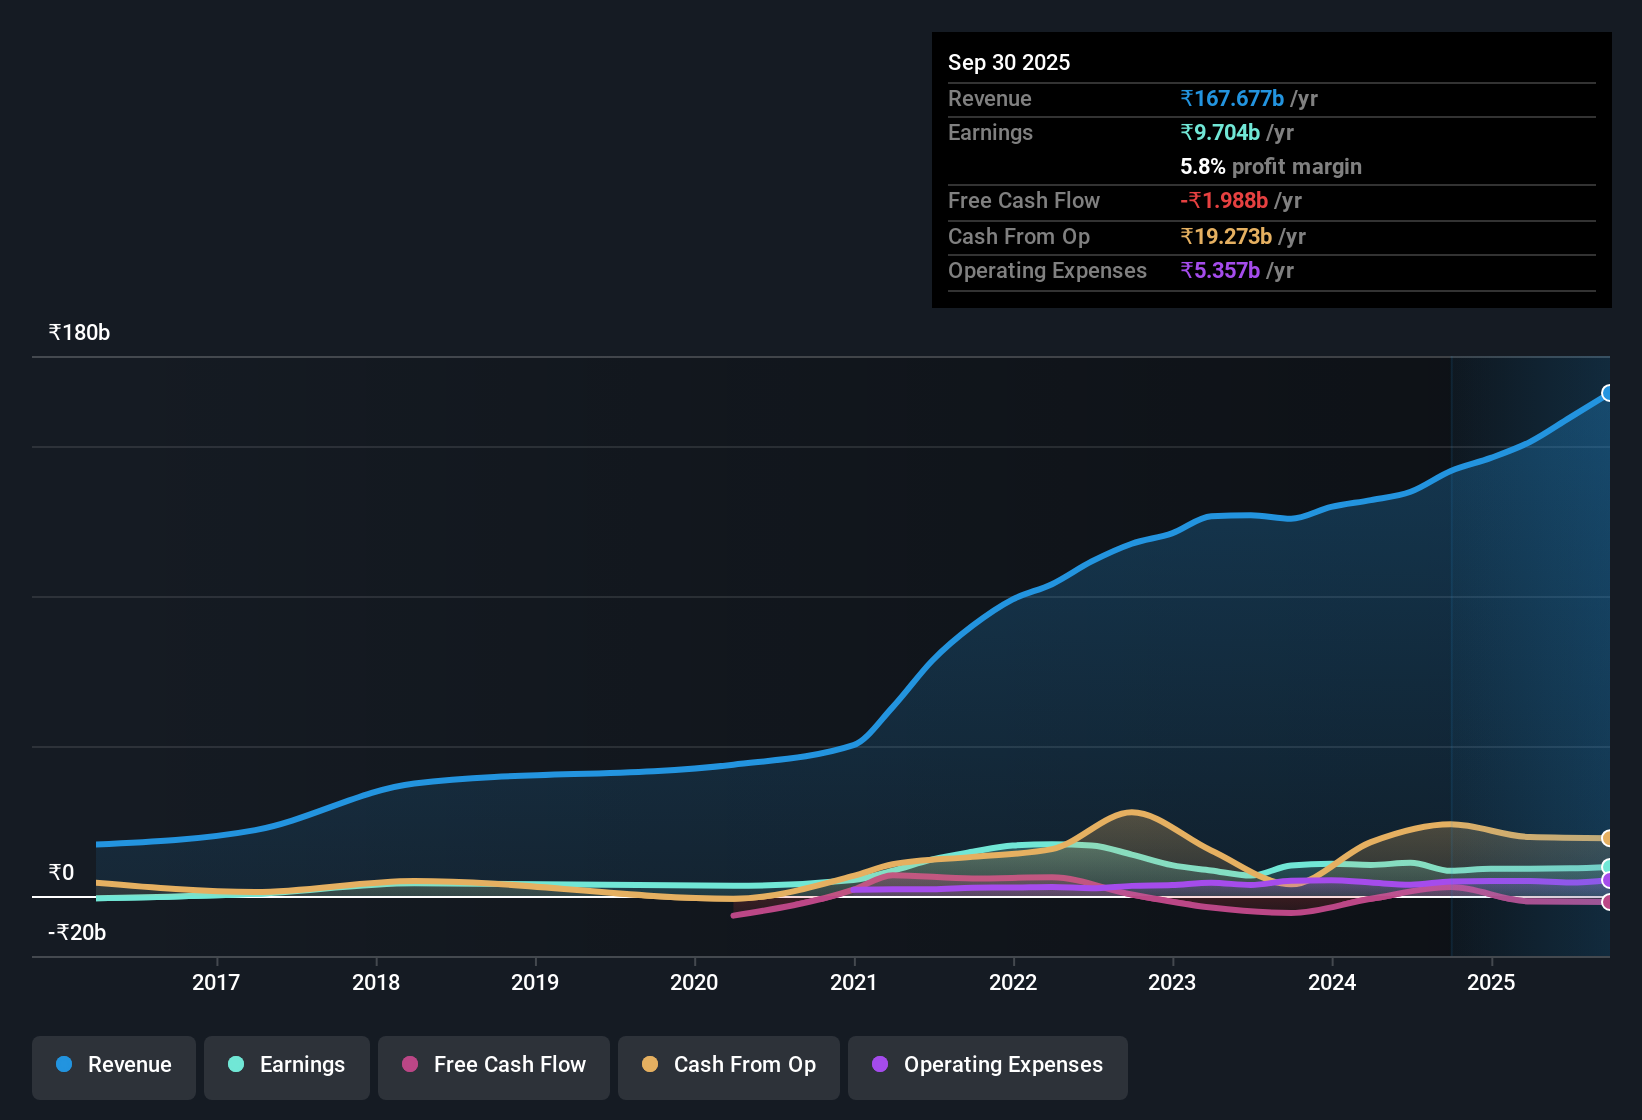This screenshot has width=1642, height=1120.
Task: Click the shaded forecast region on the chart
Action: pyautogui.click(x=1530, y=650)
